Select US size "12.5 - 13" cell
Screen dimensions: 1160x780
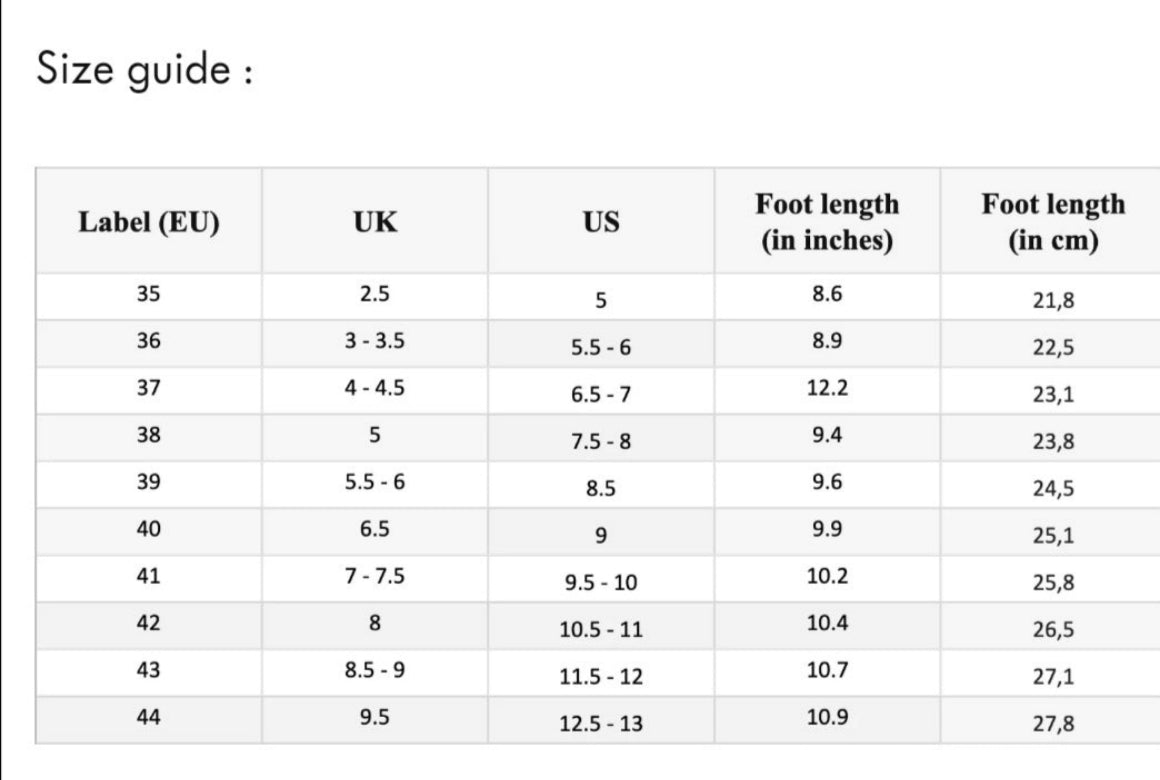[x=601, y=724]
